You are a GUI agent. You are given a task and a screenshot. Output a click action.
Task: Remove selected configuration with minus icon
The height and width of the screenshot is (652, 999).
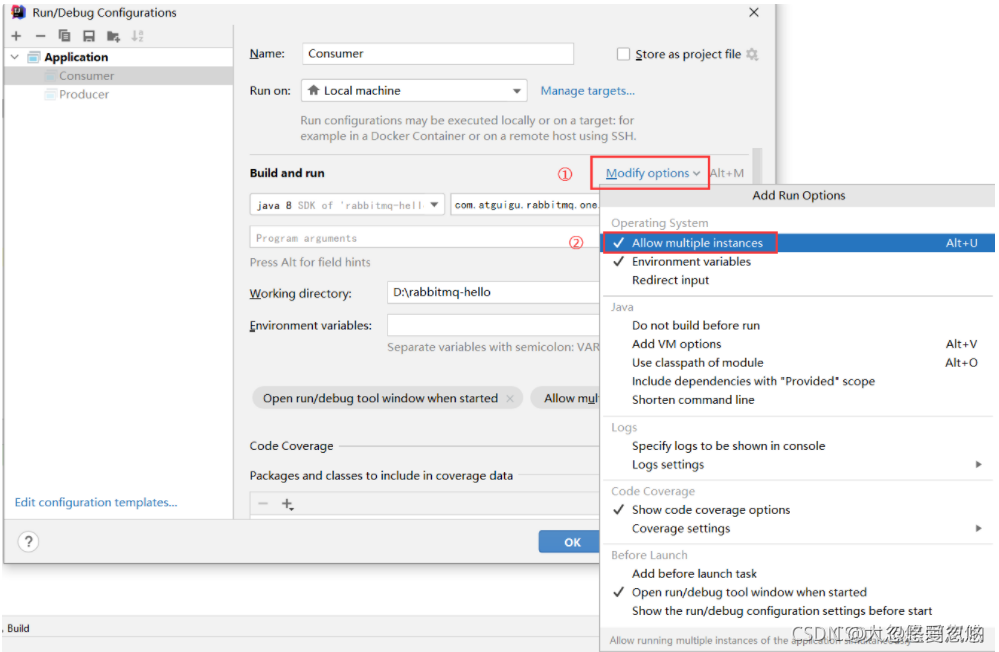click(40, 36)
